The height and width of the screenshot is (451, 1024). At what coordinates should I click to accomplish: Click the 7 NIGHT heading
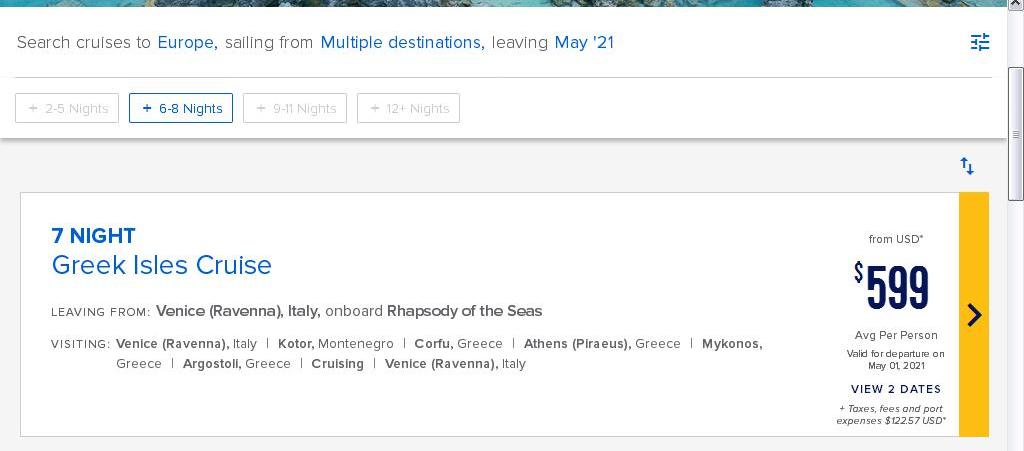(93, 236)
